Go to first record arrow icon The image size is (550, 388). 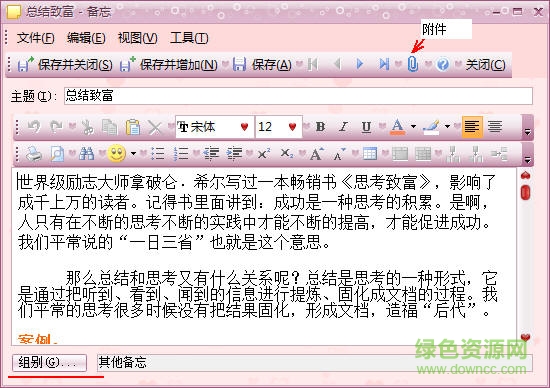coord(313,64)
